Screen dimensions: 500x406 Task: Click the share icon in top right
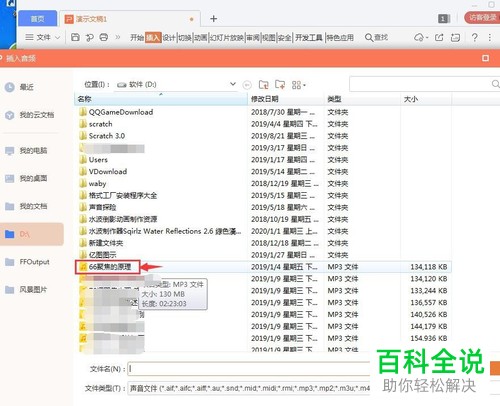click(x=439, y=37)
